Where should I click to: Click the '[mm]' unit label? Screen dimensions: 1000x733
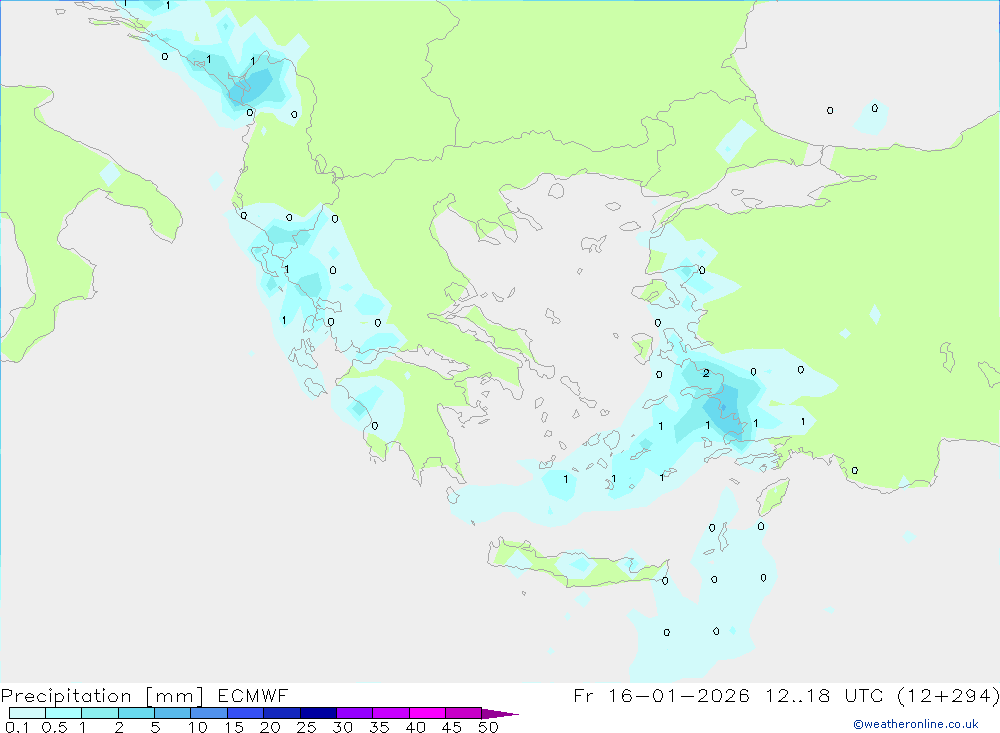pos(175,696)
